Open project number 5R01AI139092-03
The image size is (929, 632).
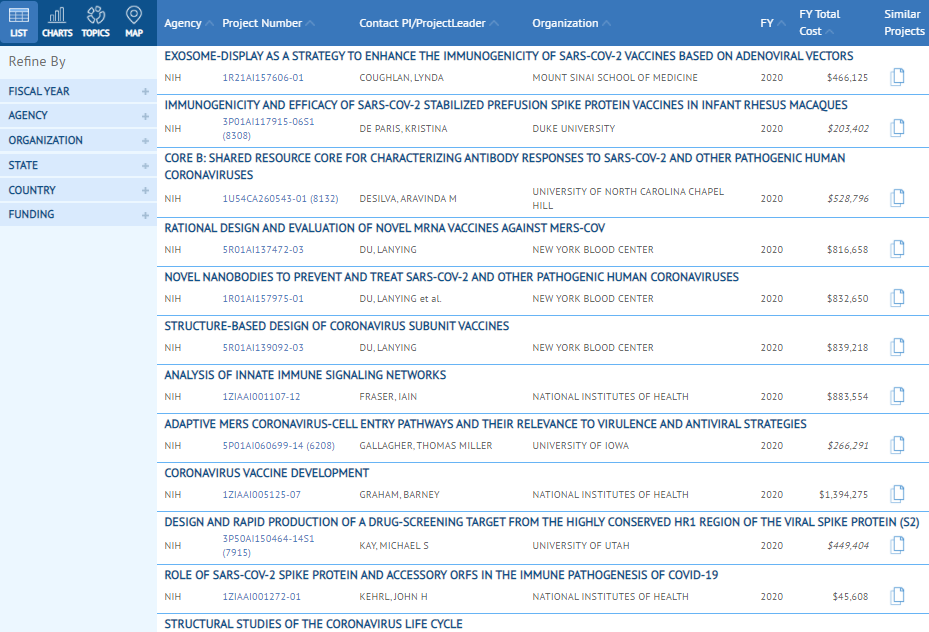coord(262,348)
